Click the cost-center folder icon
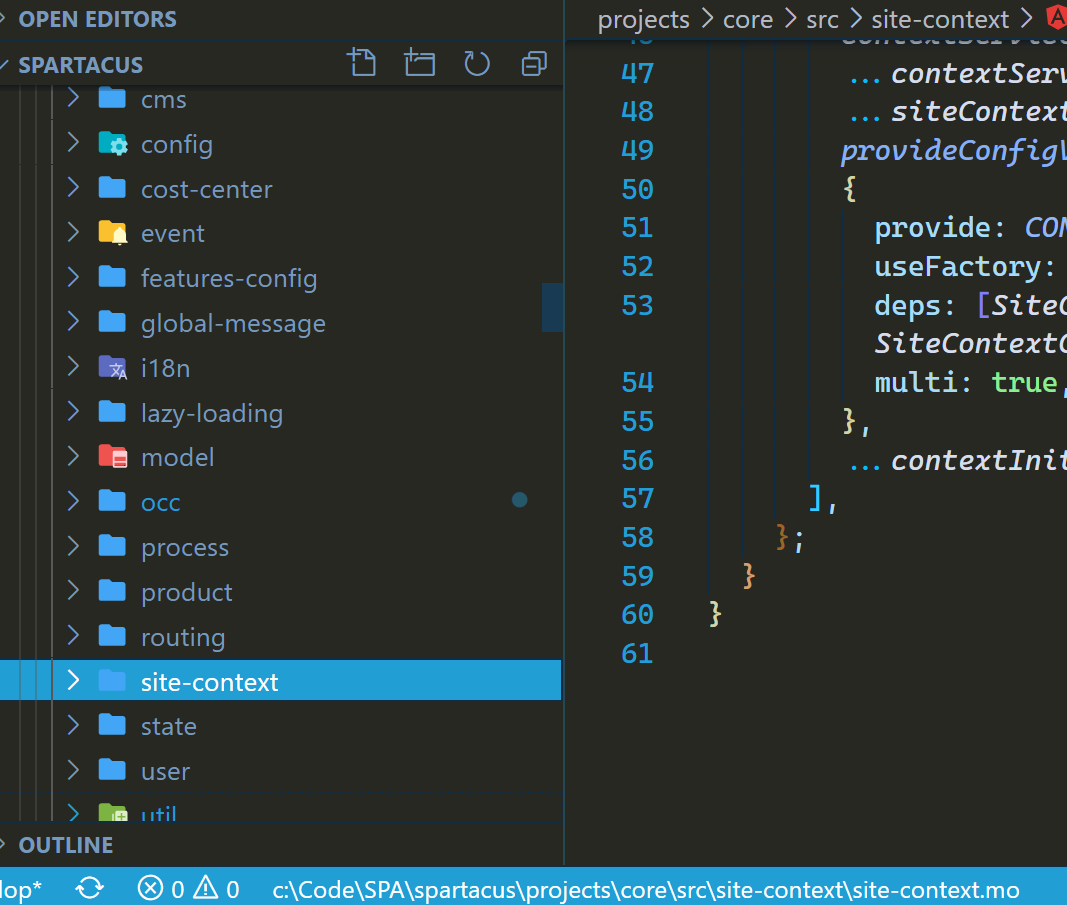This screenshot has height=905, width=1067. [112, 188]
